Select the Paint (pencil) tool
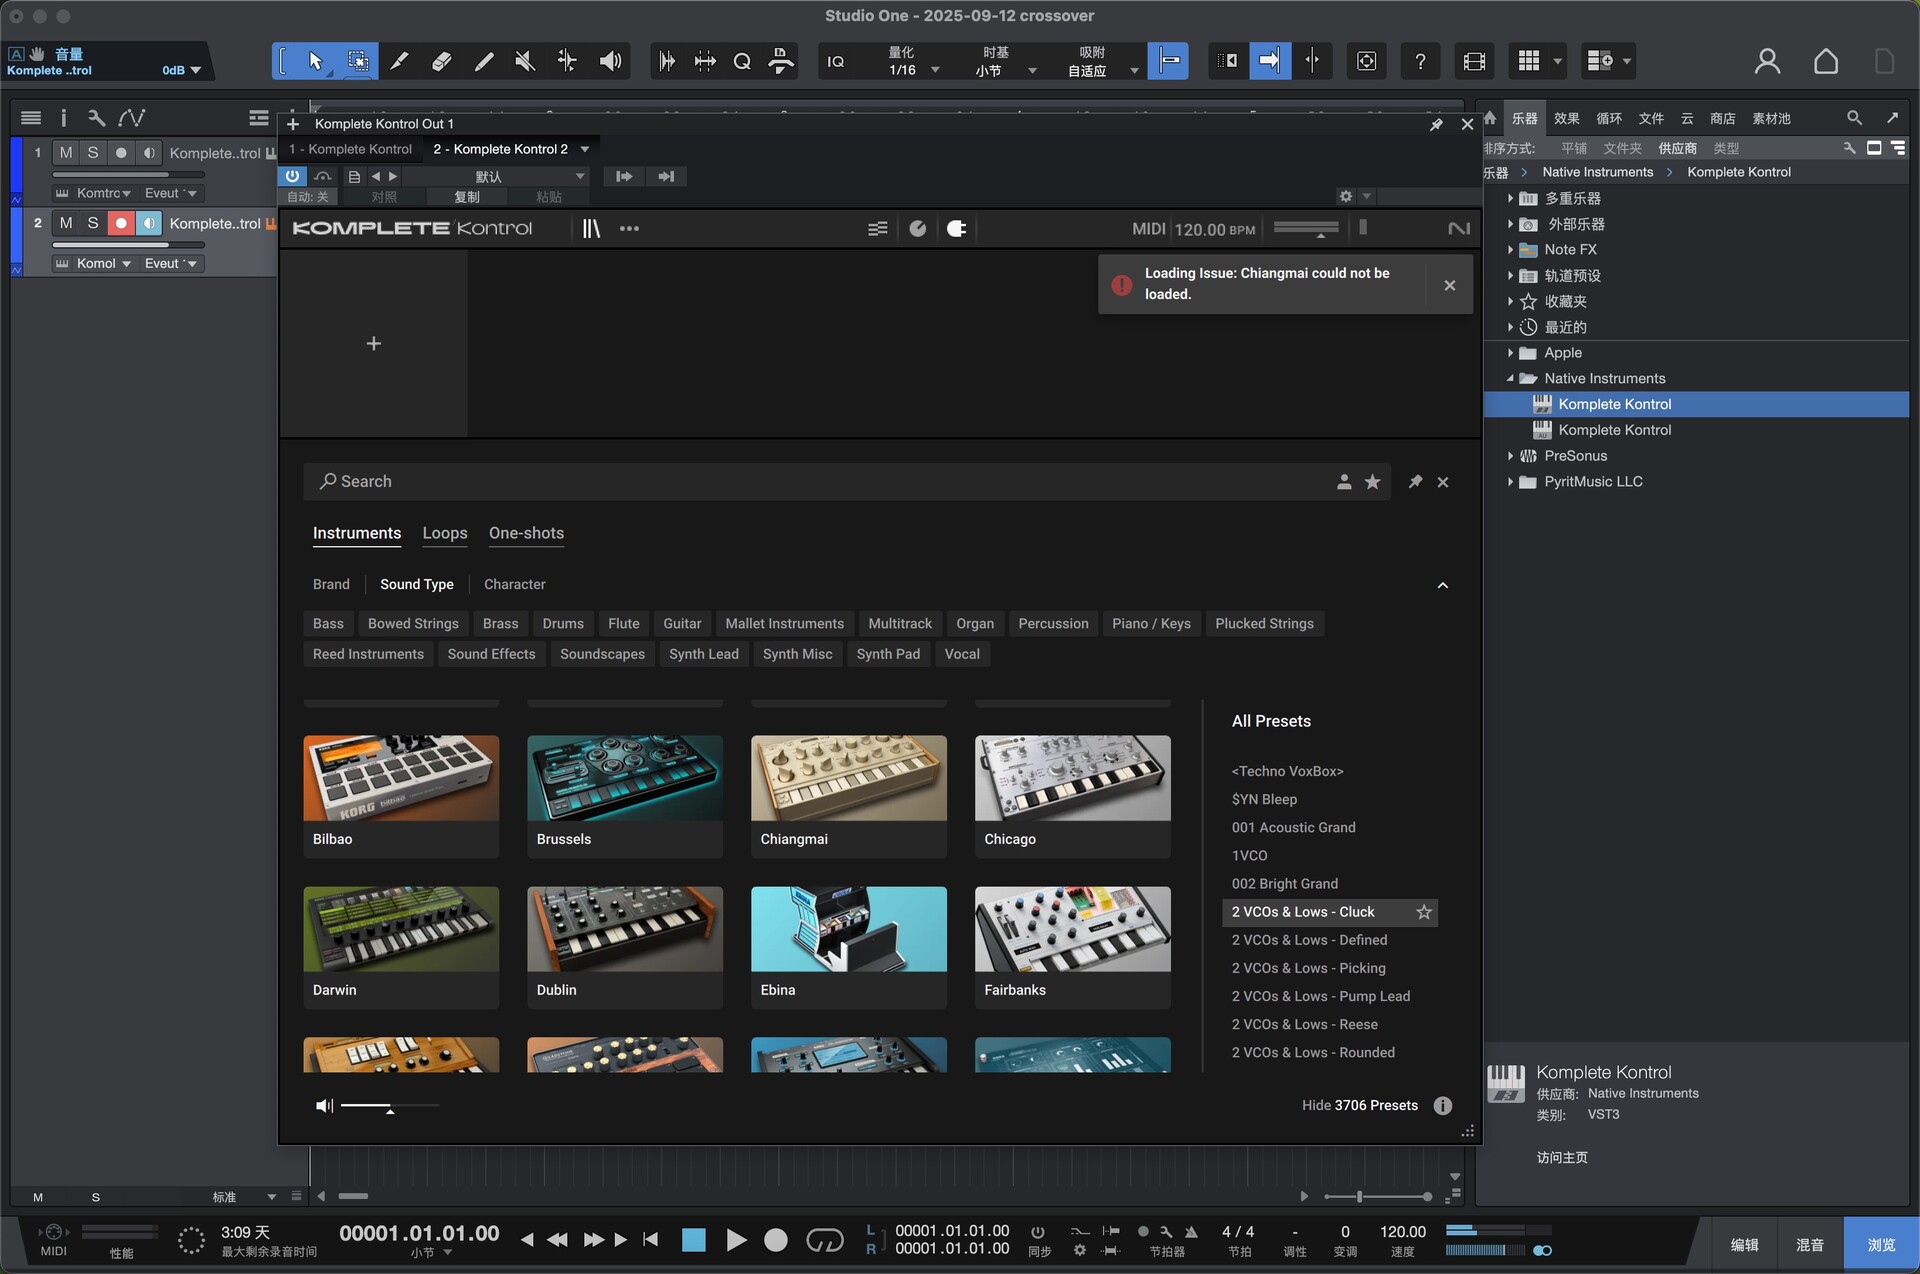The height and width of the screenshot is (1274, 1920). point(483,61)
